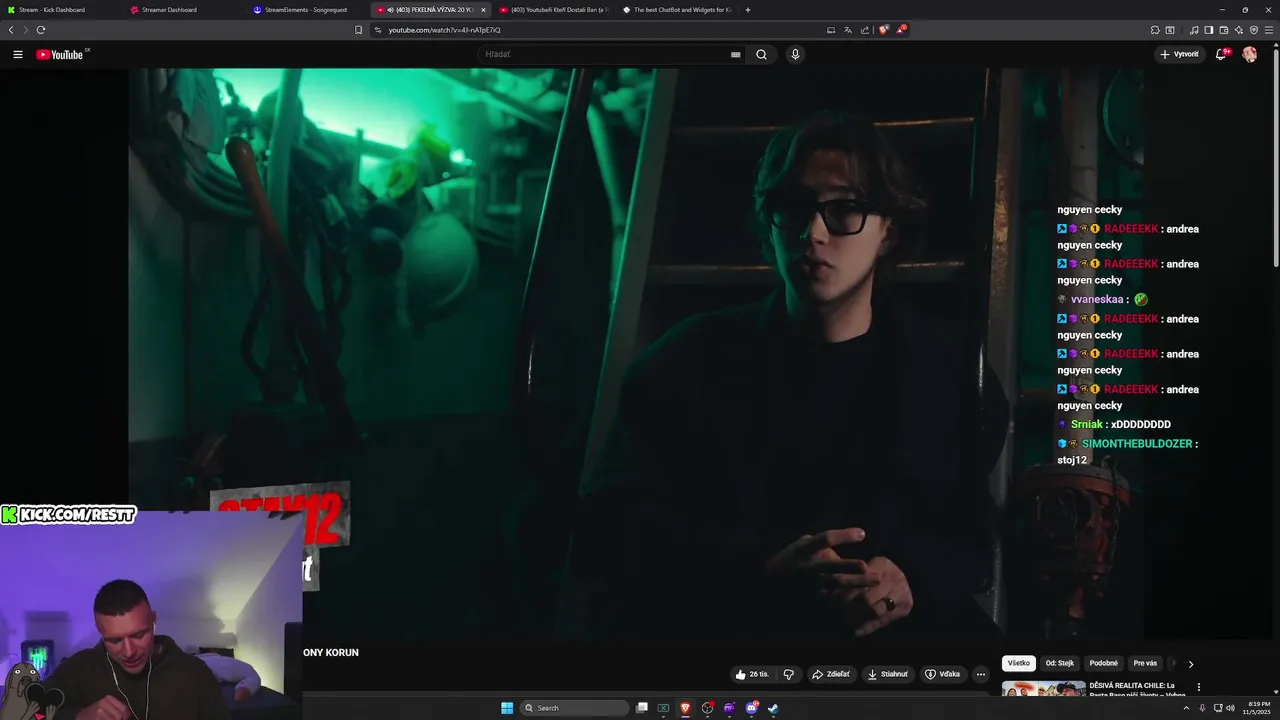This screenshot has height=720, width=1280.
Task: Share this page via address bar icon
Action: tap(864, 30)
